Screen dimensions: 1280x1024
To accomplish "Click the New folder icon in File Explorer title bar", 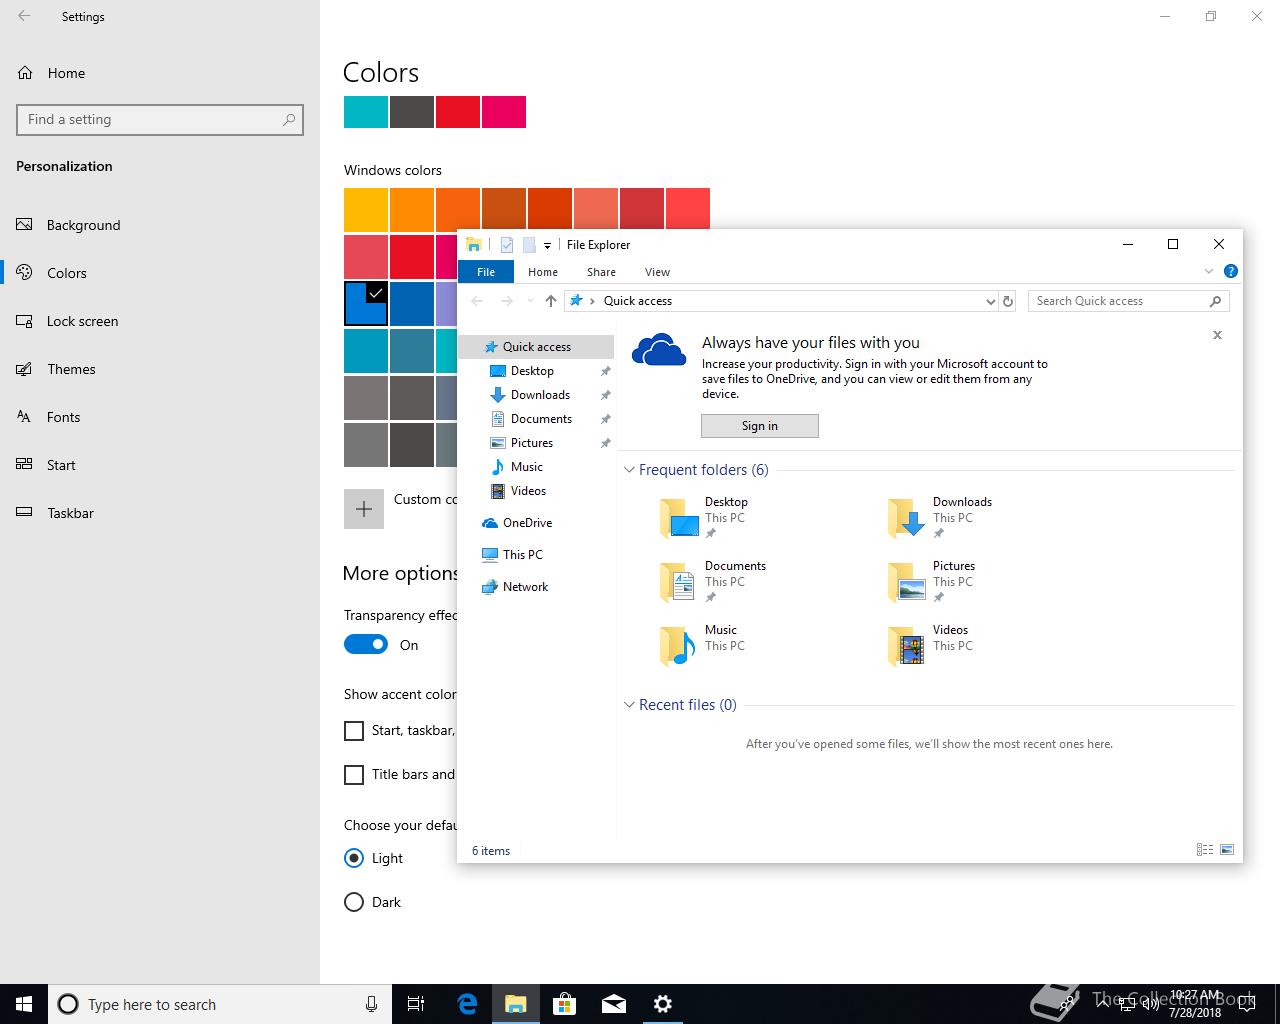I will pos(529,245).
